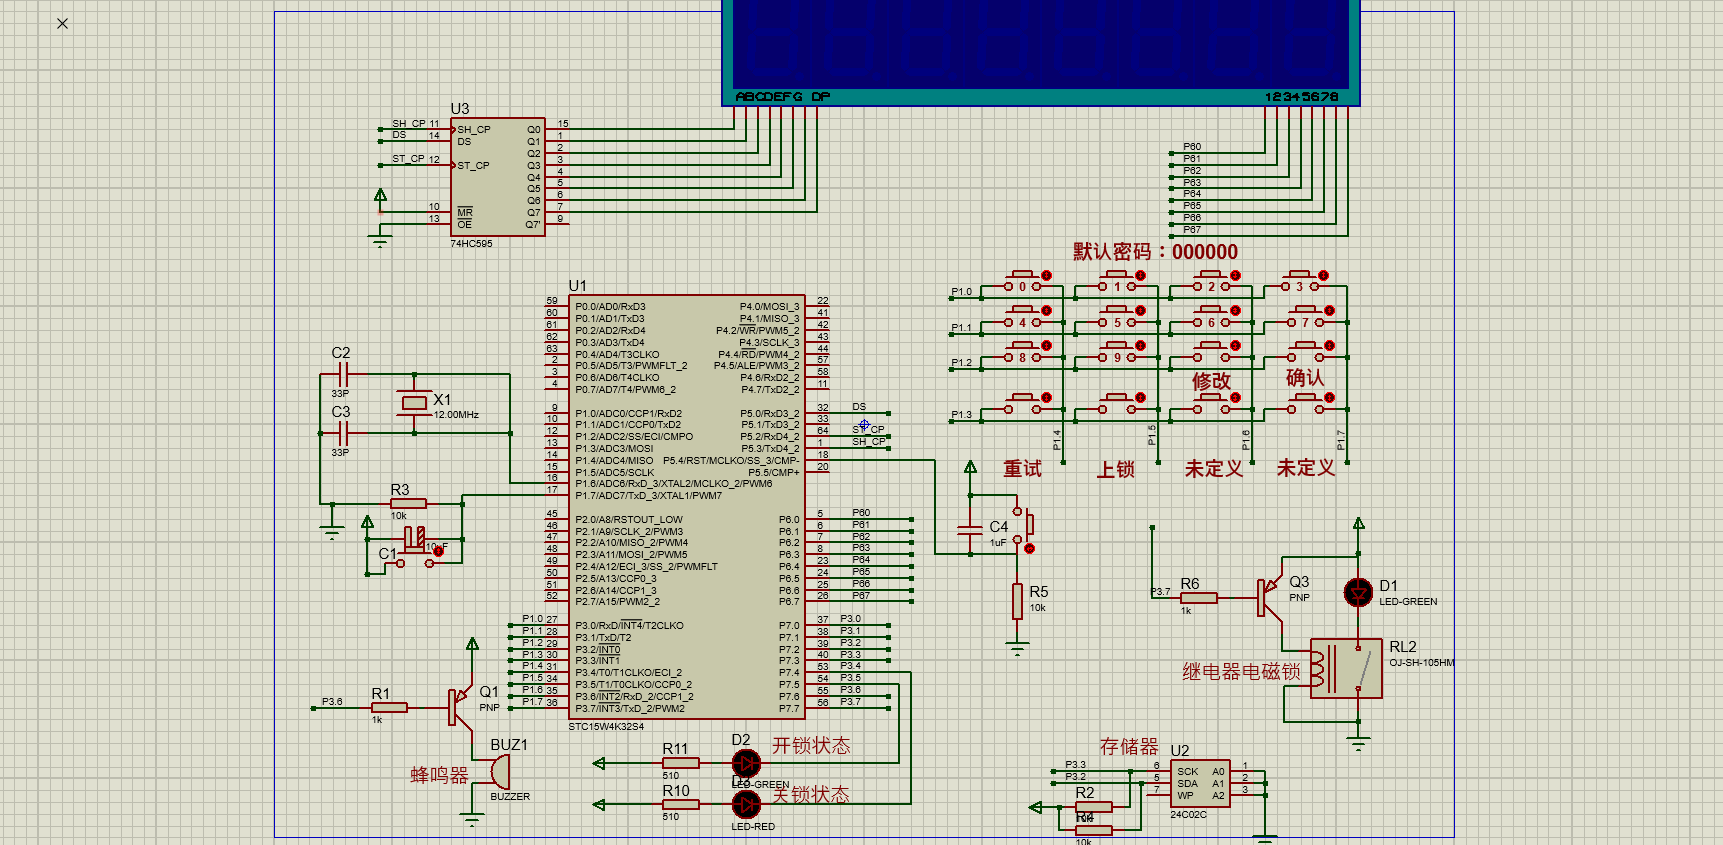
Task: Select the 74HC595 shift register U3
Action: 497,177
